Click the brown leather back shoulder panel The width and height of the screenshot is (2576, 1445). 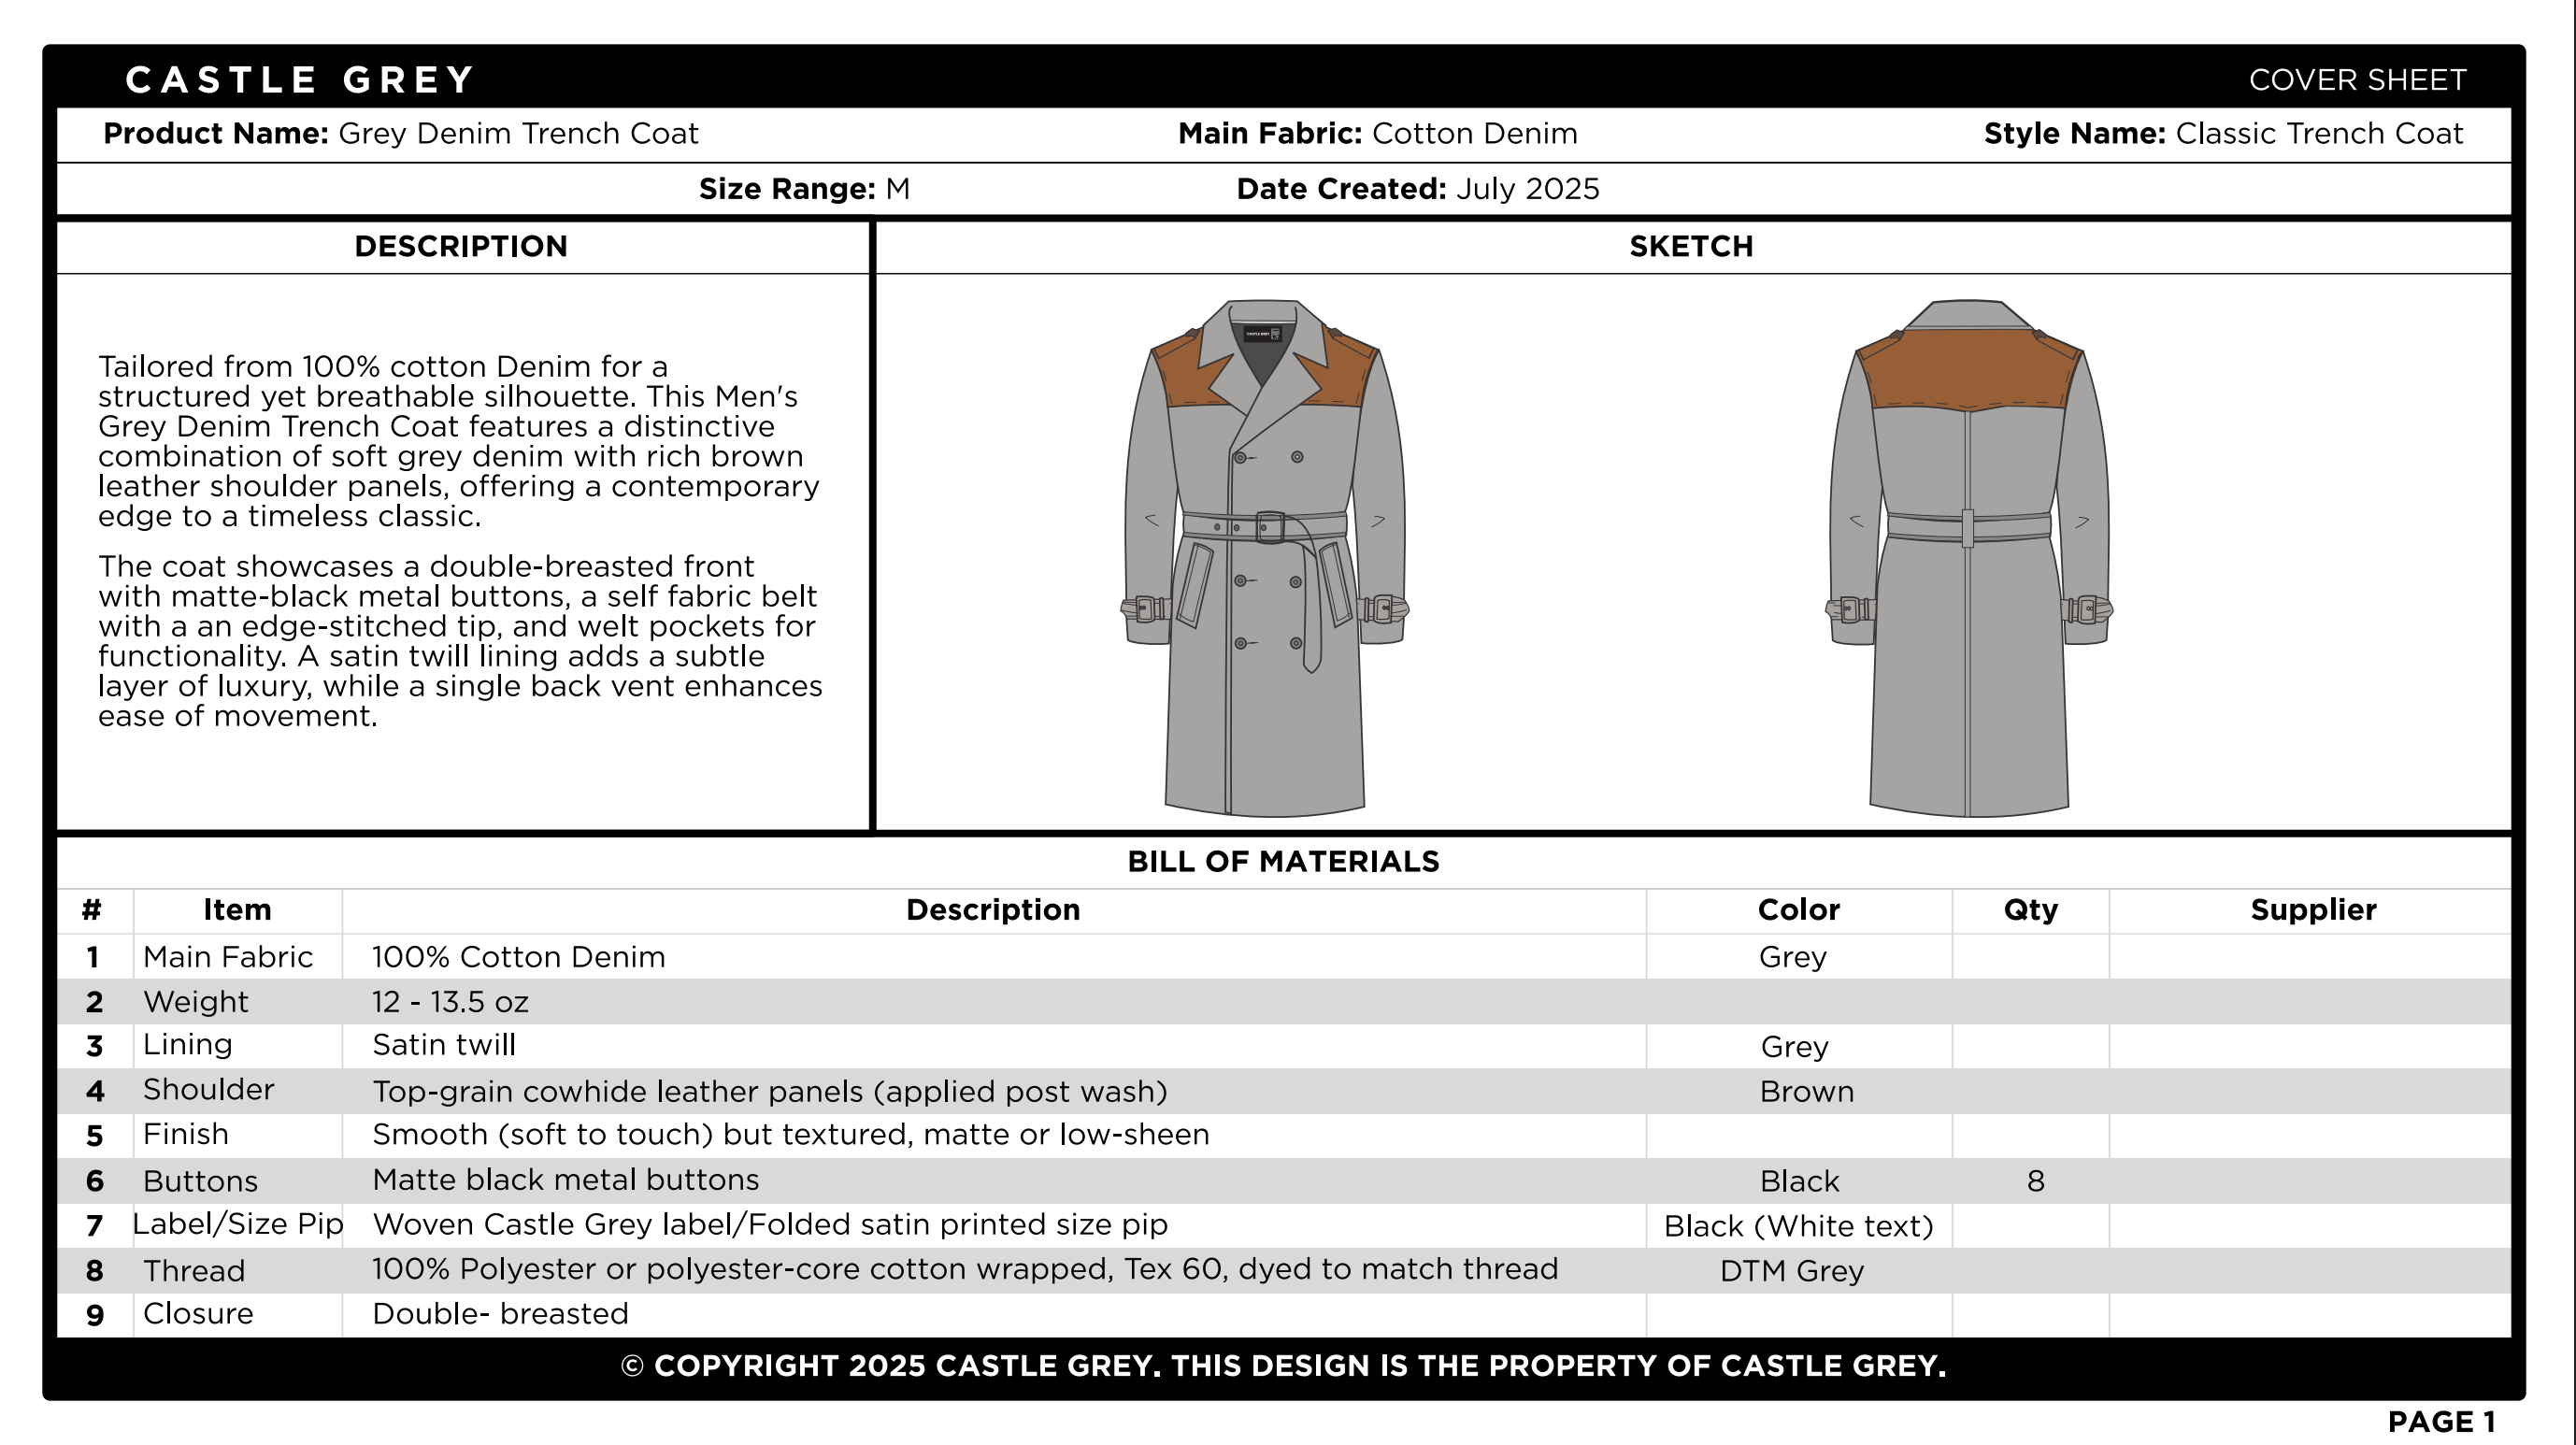pyautogui.click(x=1968, y=368)
